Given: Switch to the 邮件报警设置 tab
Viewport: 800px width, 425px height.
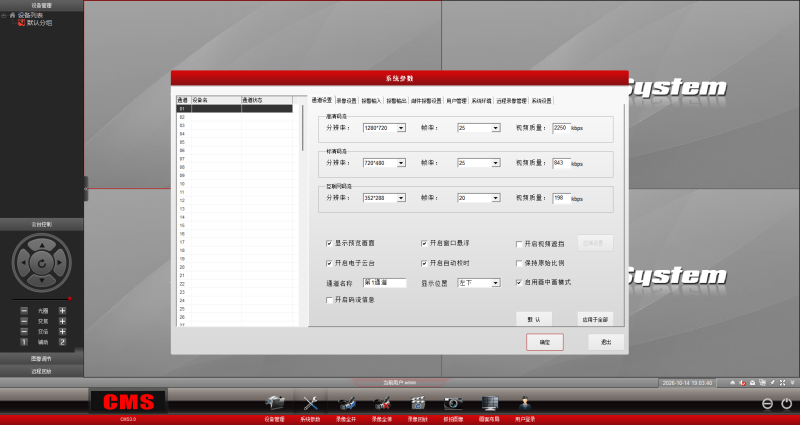Looking at the screenshot, I should [x=426, y=101].
